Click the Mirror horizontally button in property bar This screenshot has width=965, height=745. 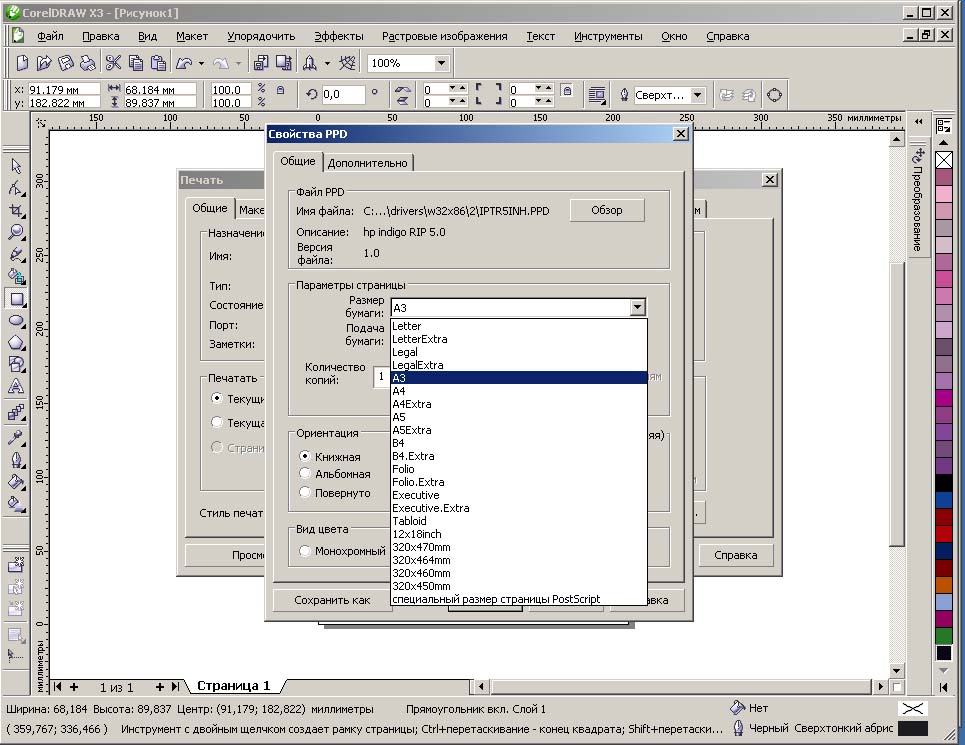402,89
